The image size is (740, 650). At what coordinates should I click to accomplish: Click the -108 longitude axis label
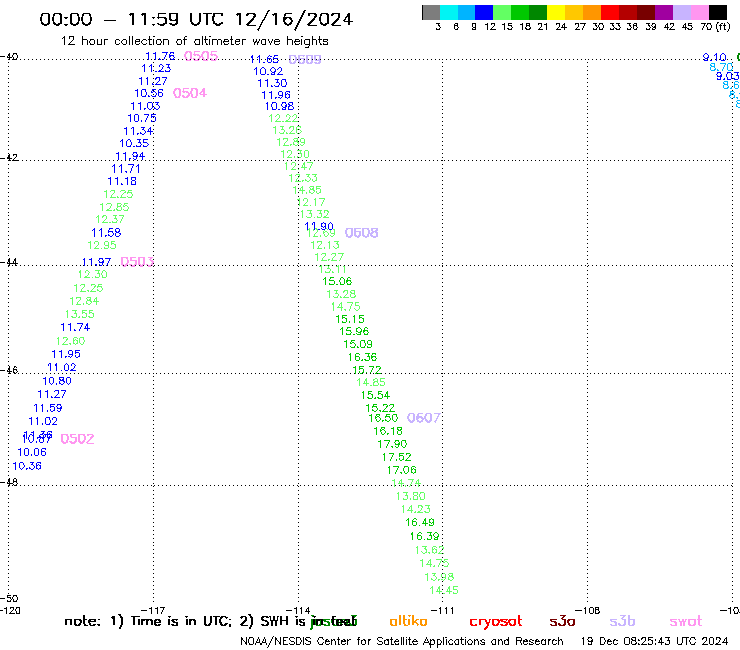[x=588, y=610]
